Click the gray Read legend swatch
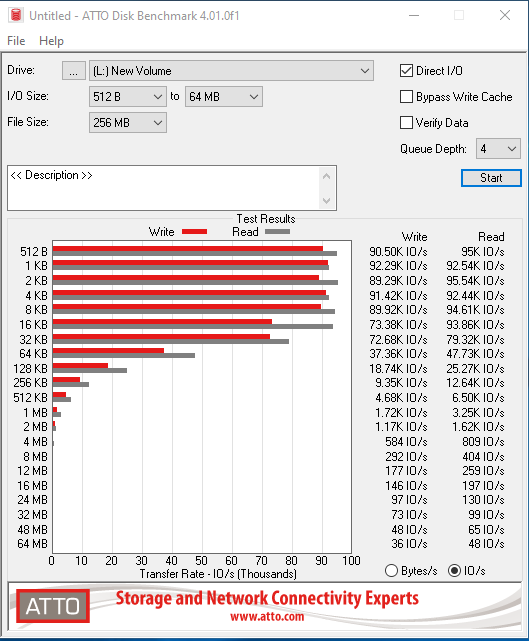 click(x=278, y=232)
